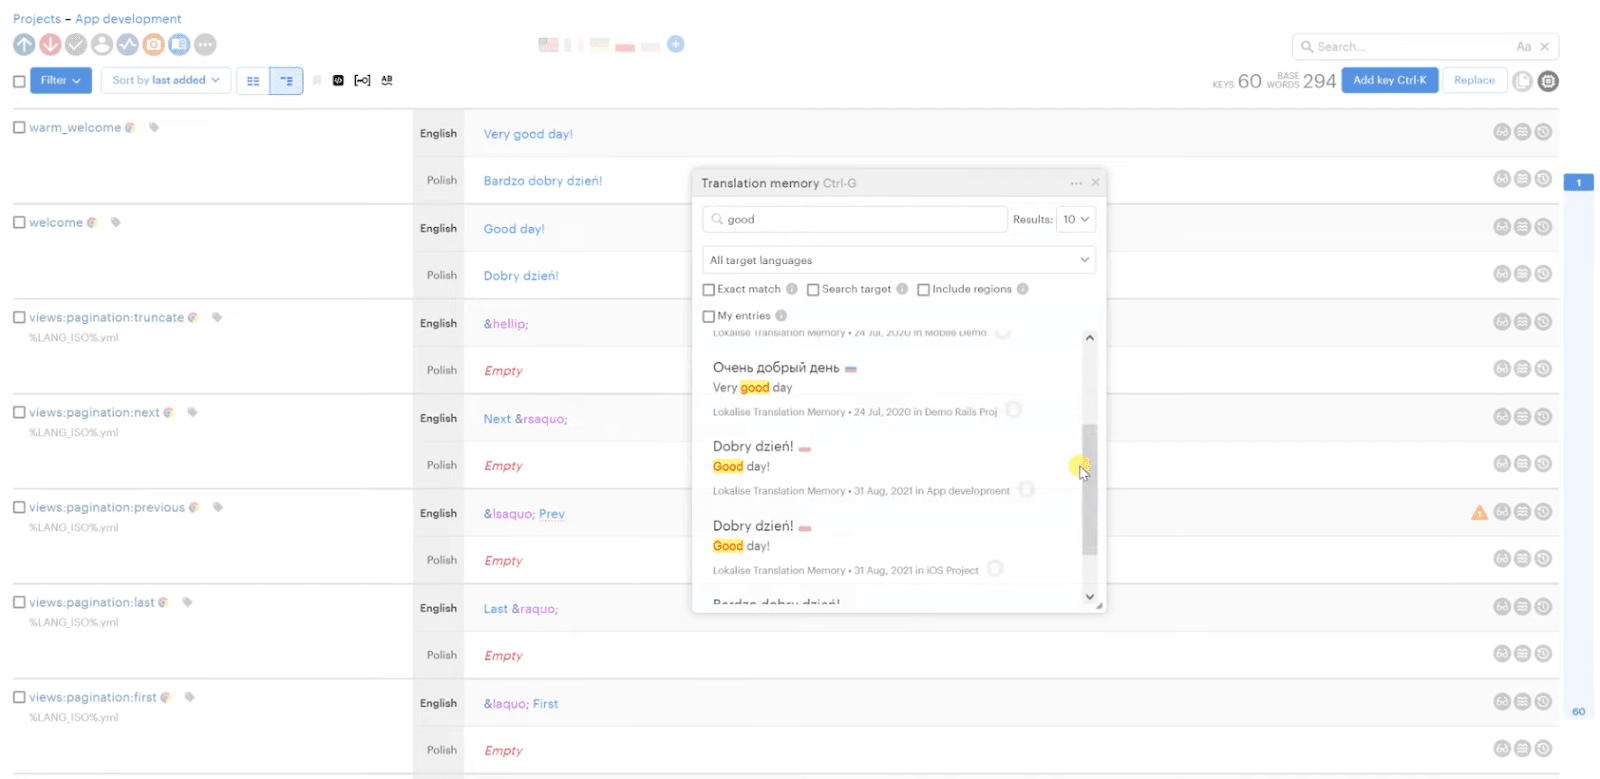Click the contributors person icon

[x=102, y=45]
